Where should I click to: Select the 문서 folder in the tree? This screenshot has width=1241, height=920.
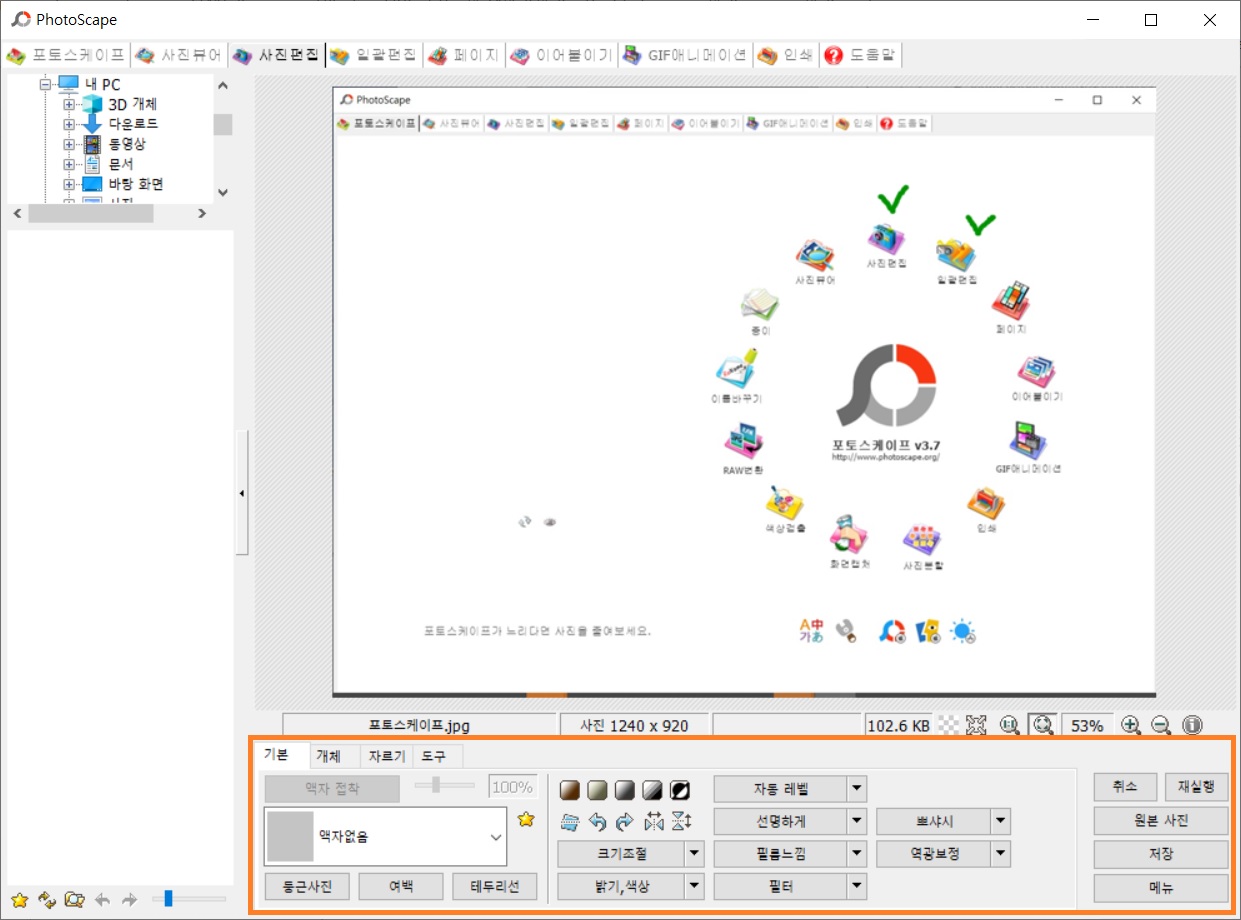pyautogui.click(x=121, y=164)
